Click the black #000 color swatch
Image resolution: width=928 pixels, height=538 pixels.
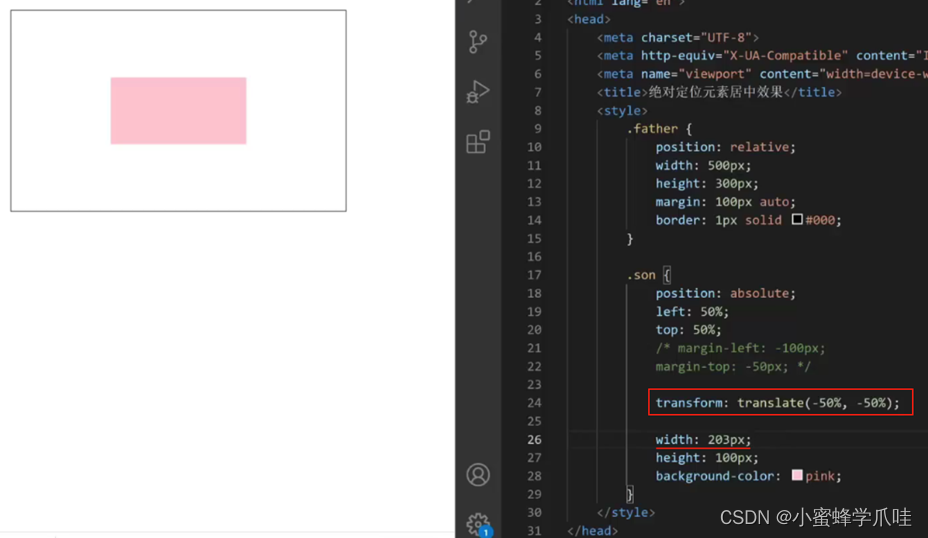pyautogui.click(x=797, y=220)
